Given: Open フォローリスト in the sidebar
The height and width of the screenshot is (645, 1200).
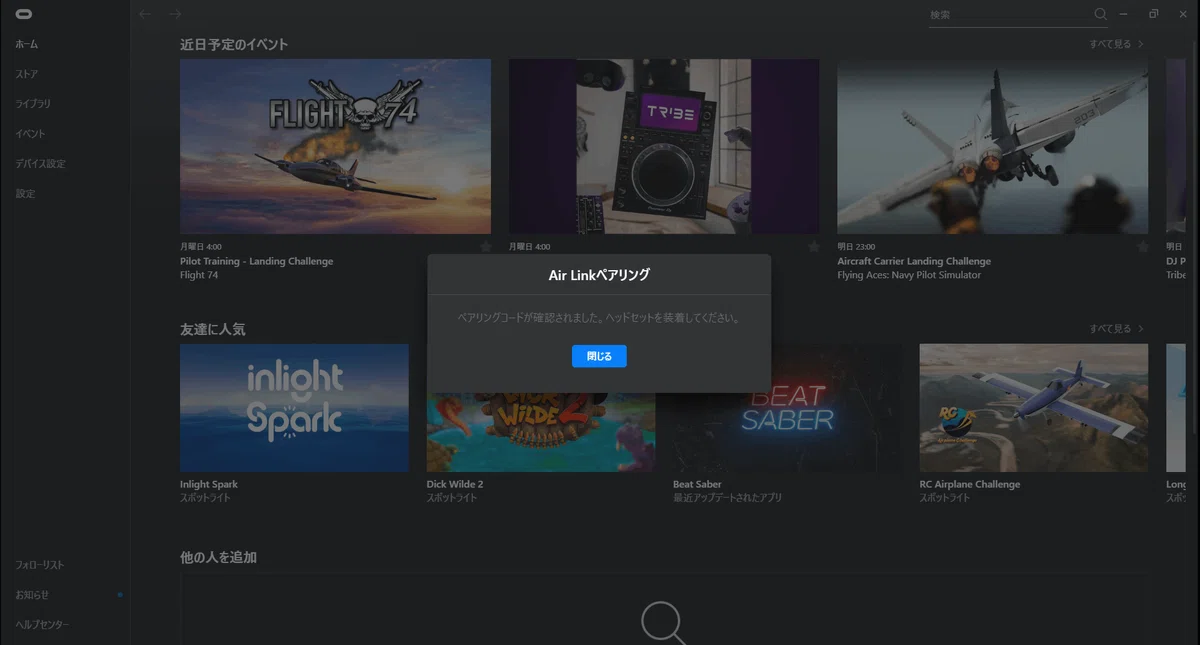Looking at the screenshot, I should [40, 565].
